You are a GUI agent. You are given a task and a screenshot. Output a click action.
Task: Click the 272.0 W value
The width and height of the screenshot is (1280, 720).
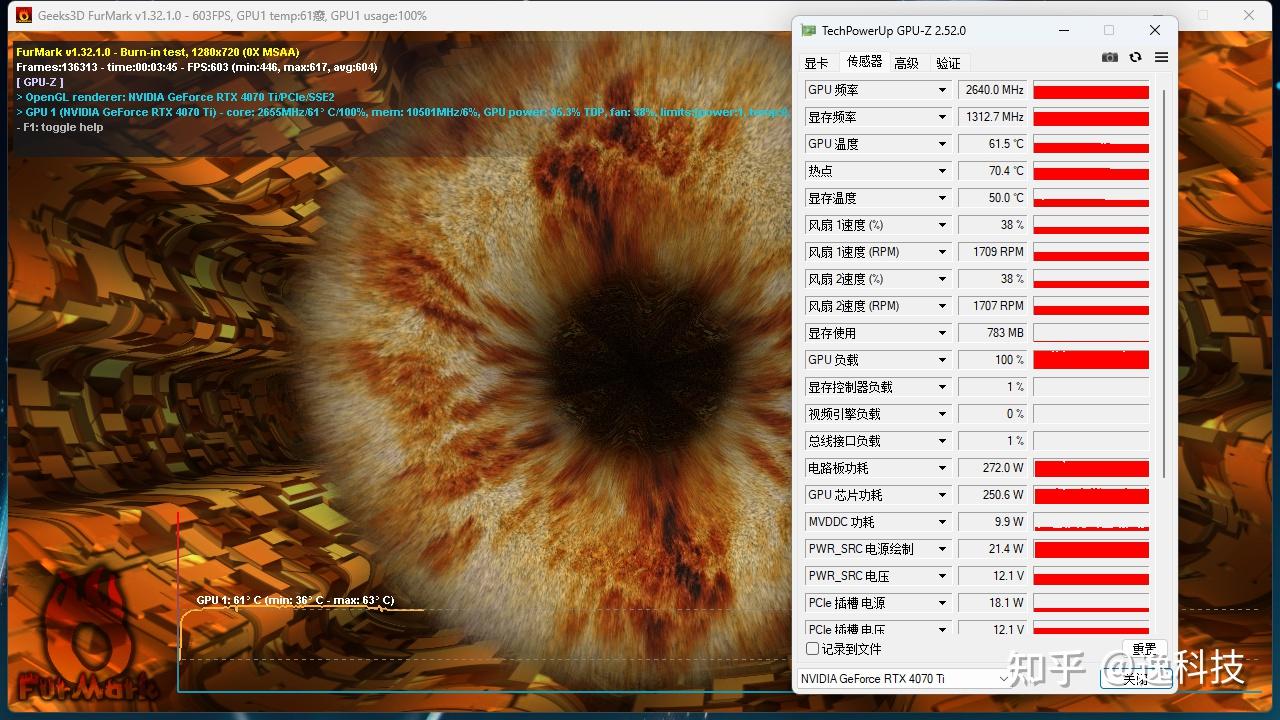click(993, 468)
